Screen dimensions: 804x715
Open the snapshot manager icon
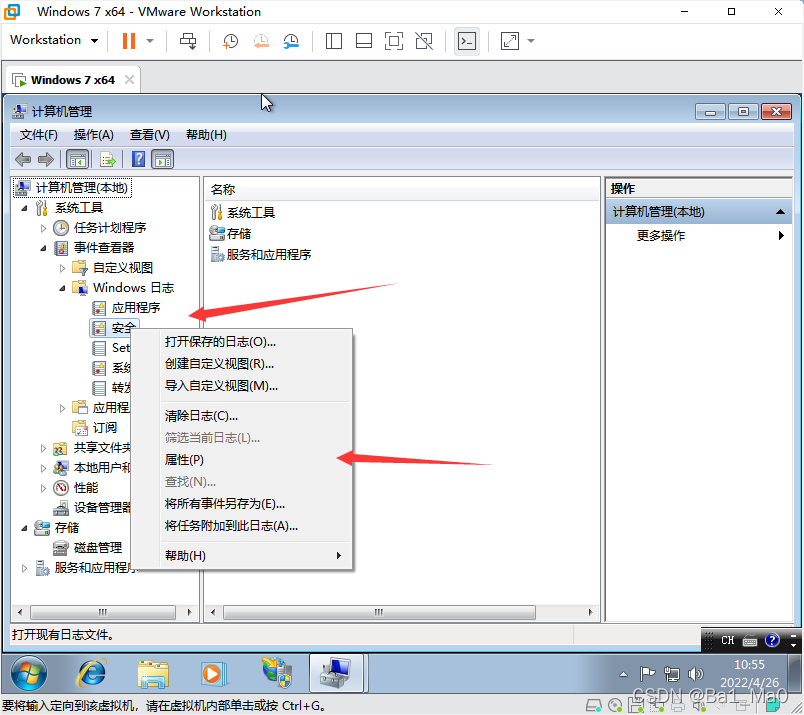(291, 41)
